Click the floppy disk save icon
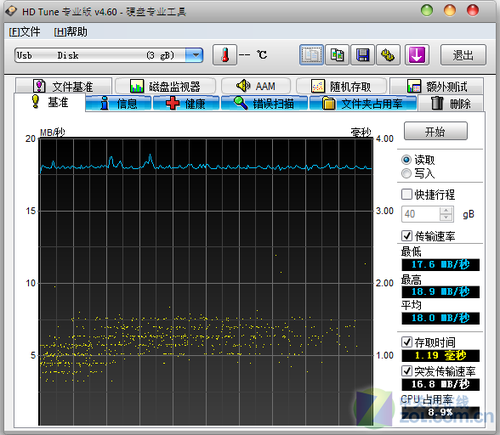The height and width of the screenshot is (435, 500). [x=363, y=55]
